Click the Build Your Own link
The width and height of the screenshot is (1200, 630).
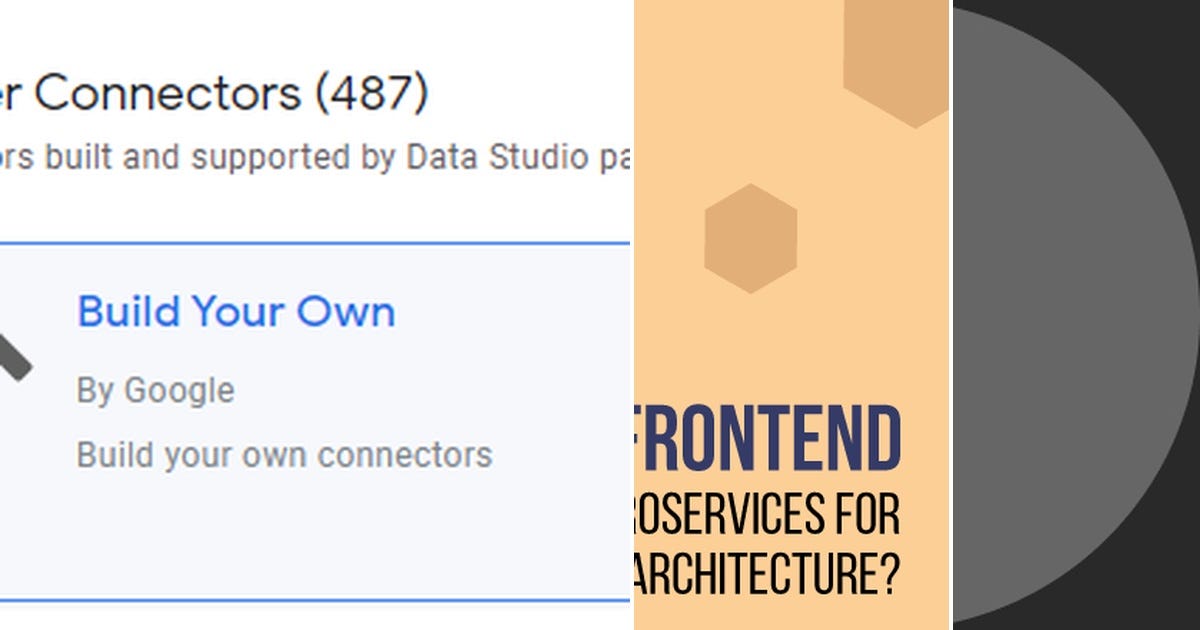click(x=236, y=311)
